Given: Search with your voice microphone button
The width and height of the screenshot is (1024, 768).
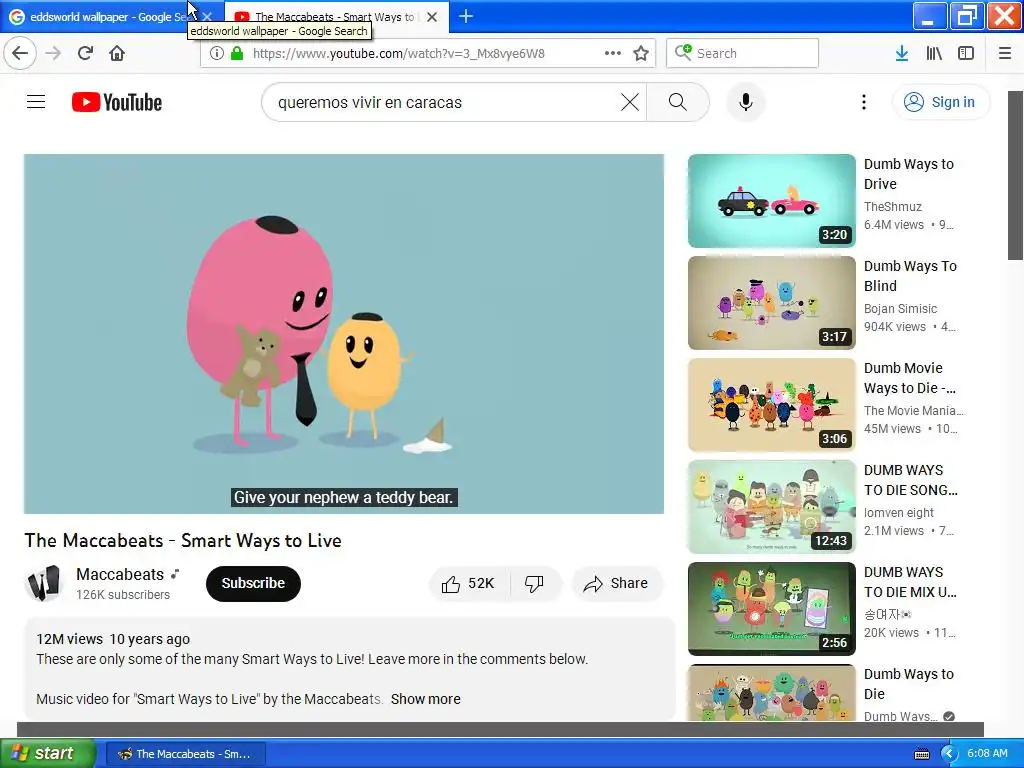Looking at the screenshot, I should (x=746, y=102).
